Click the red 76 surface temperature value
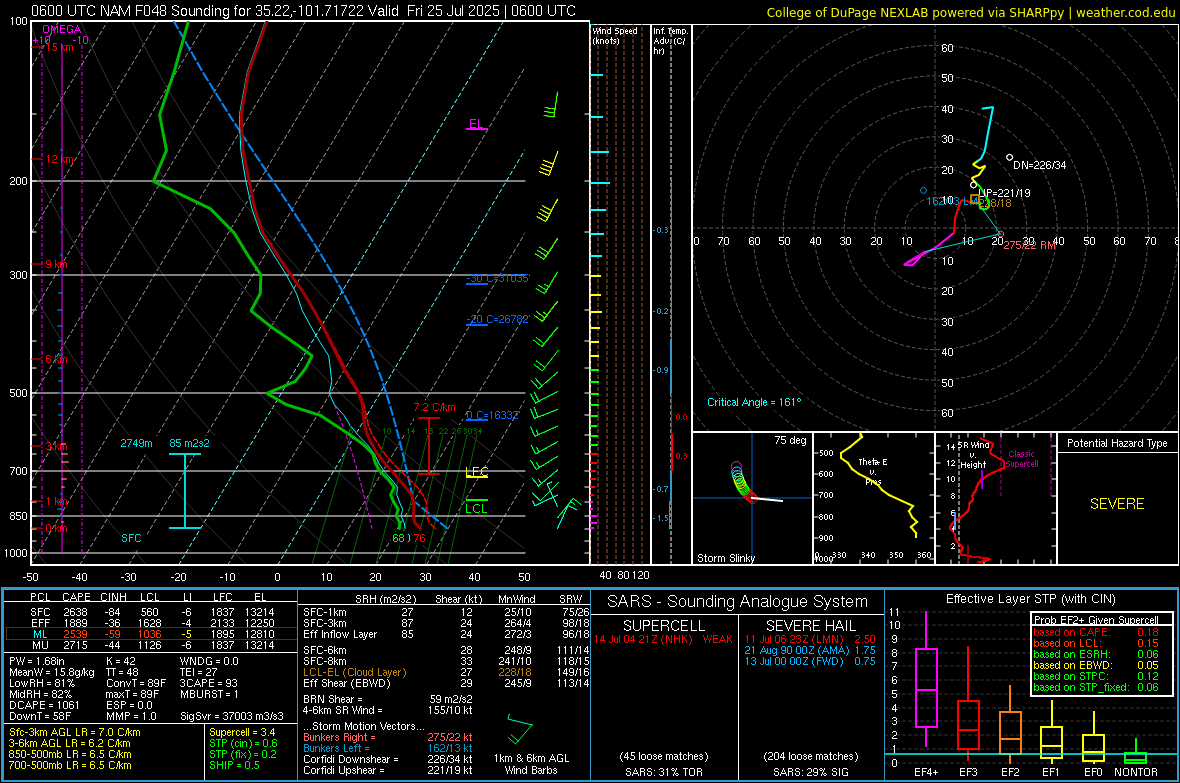The image size is (1180, 783). [419, 538]
